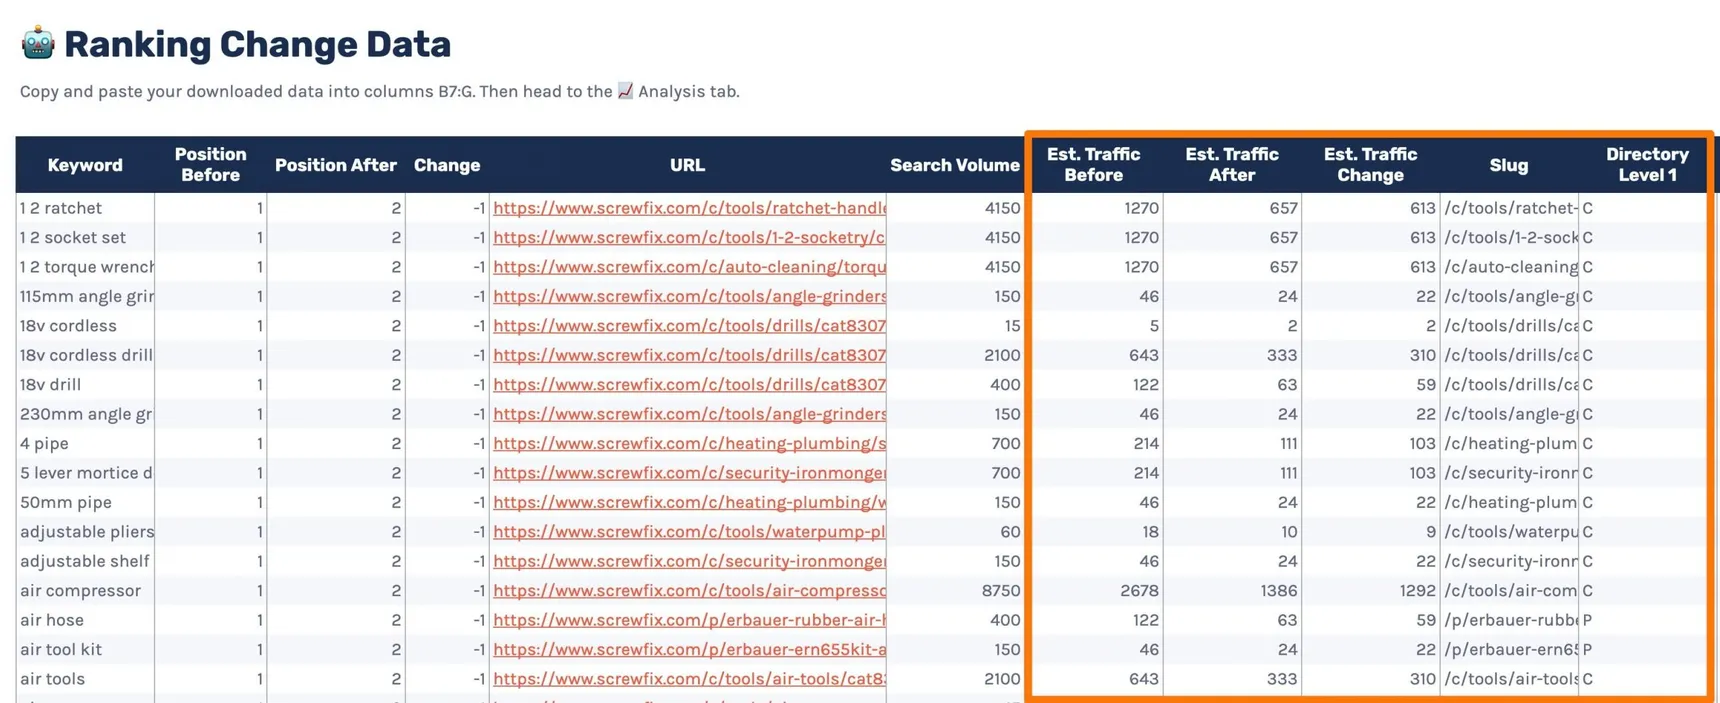The width and height of the screenshot is (1720, 703).
Task: Open the security-ironmongery URL in 5 lever mortice row
Action: click(689, 473)
